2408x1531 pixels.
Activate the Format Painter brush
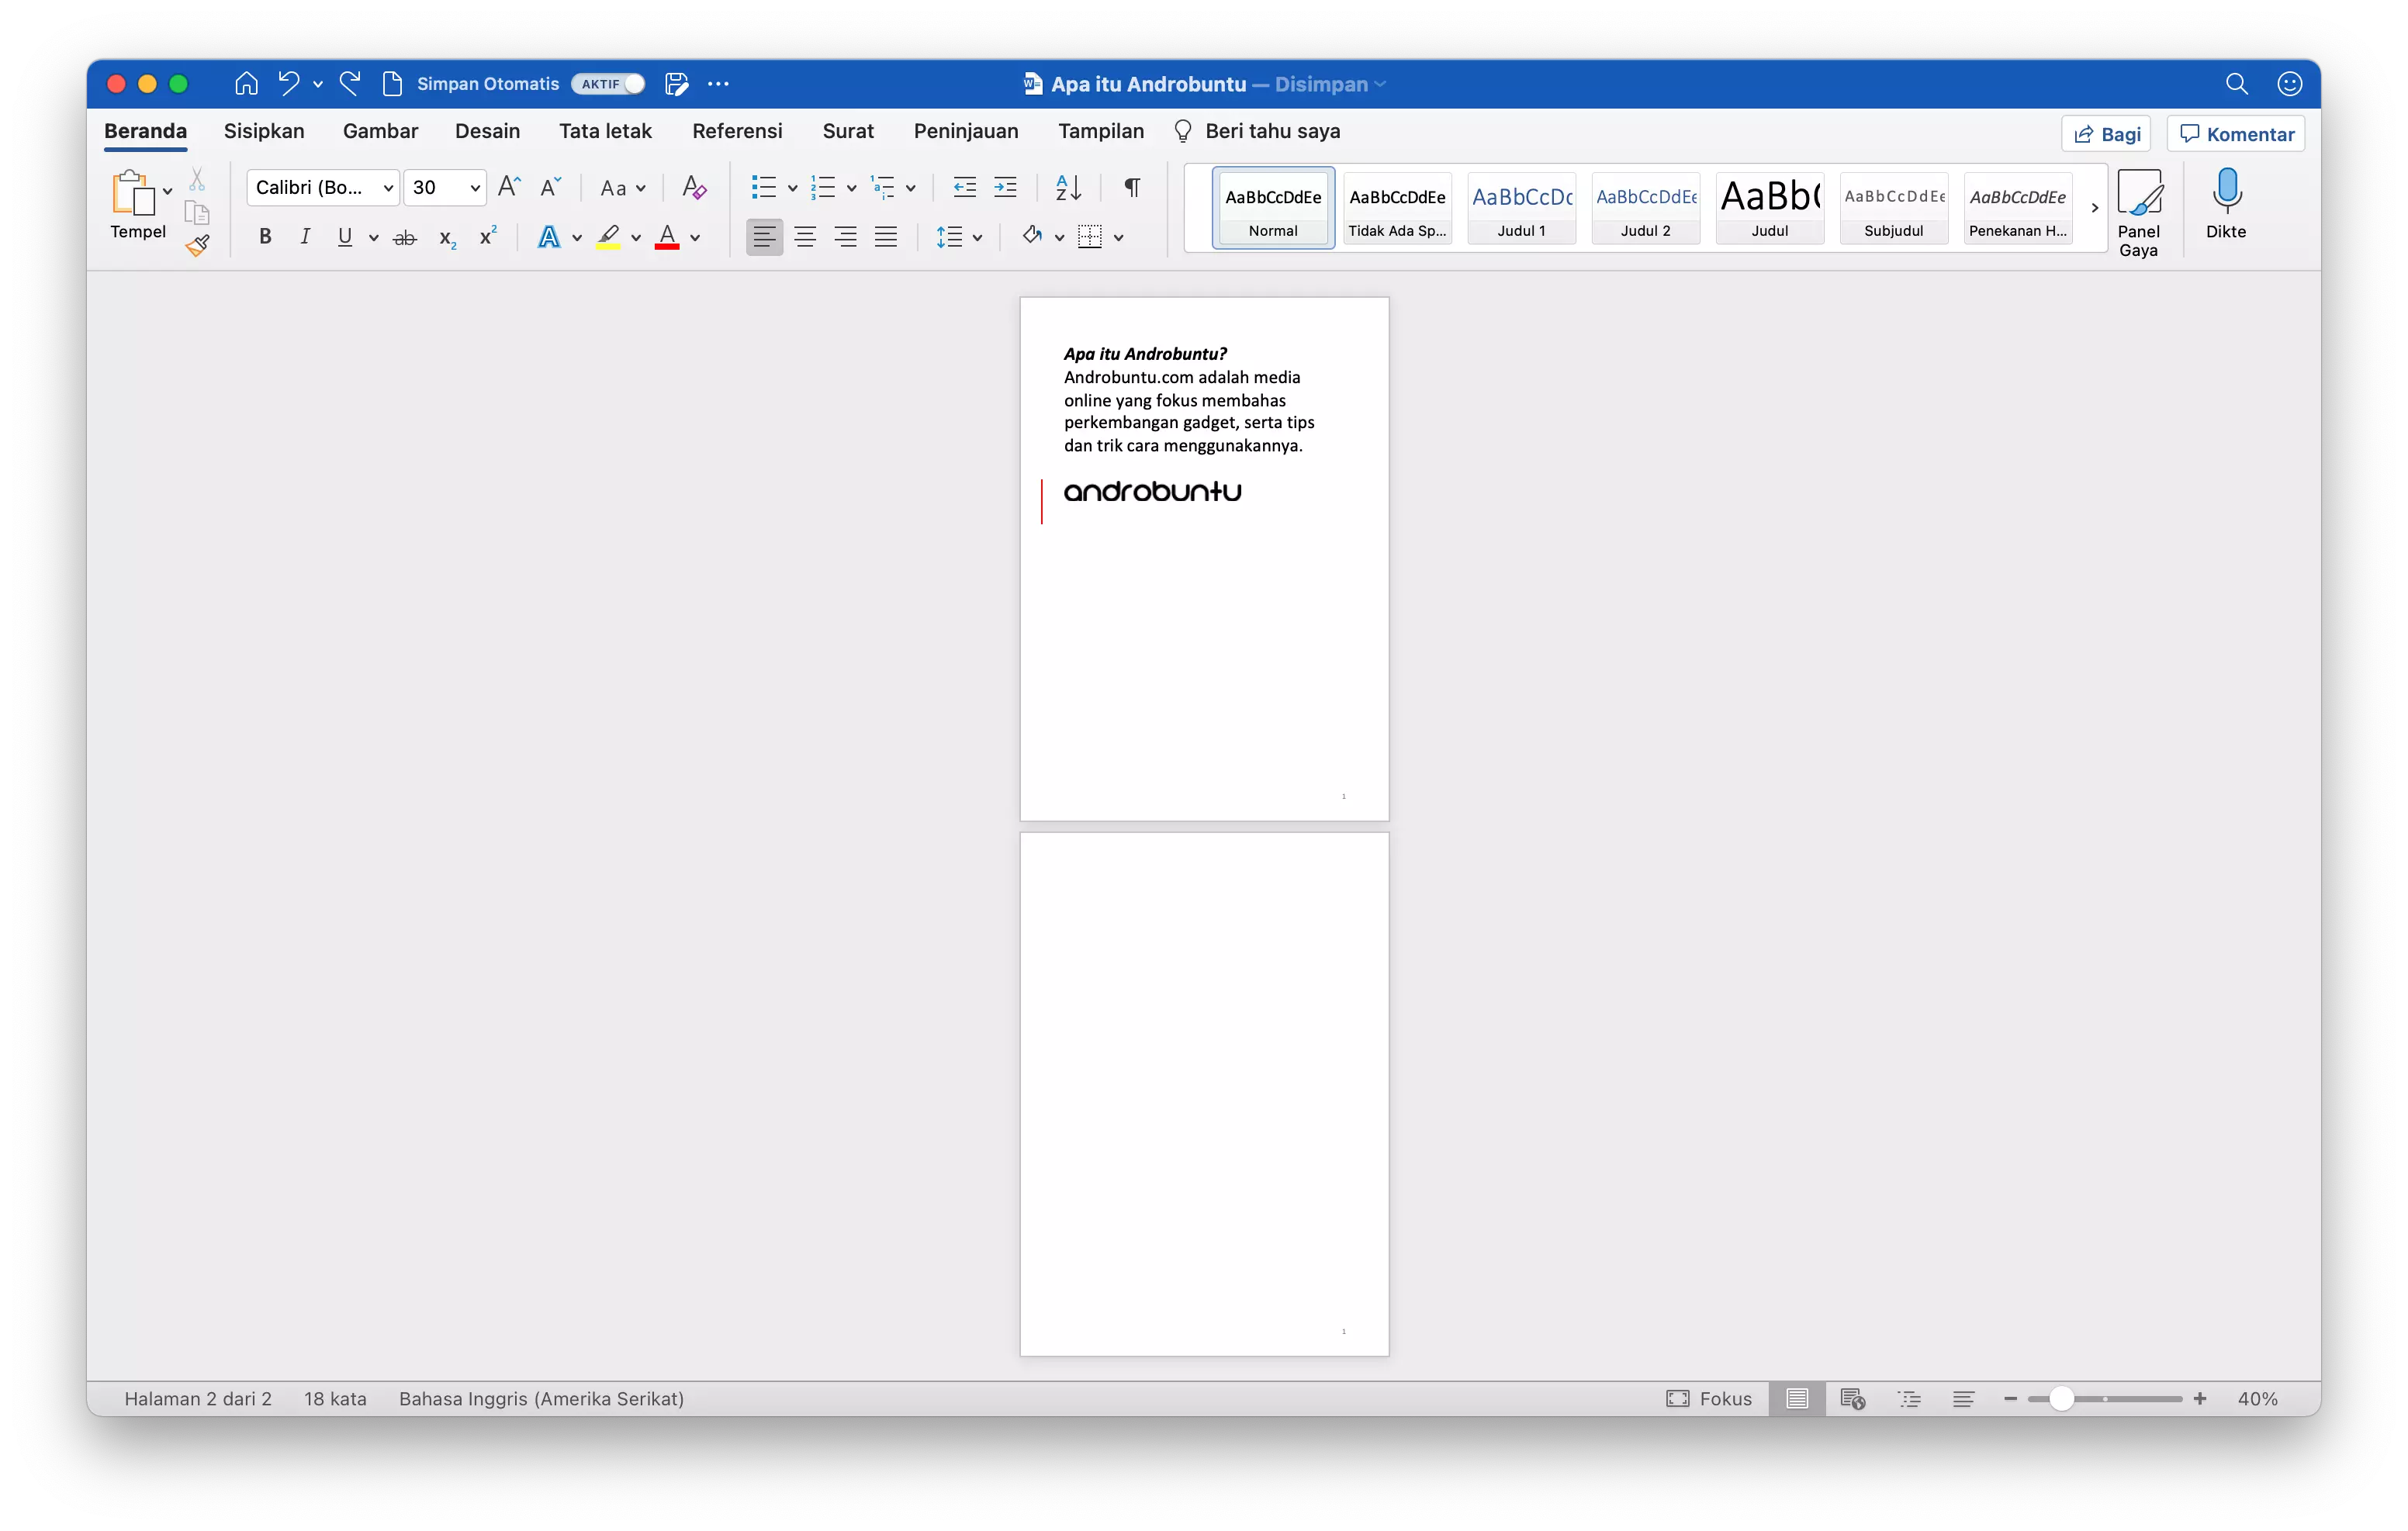click(198, 245)
